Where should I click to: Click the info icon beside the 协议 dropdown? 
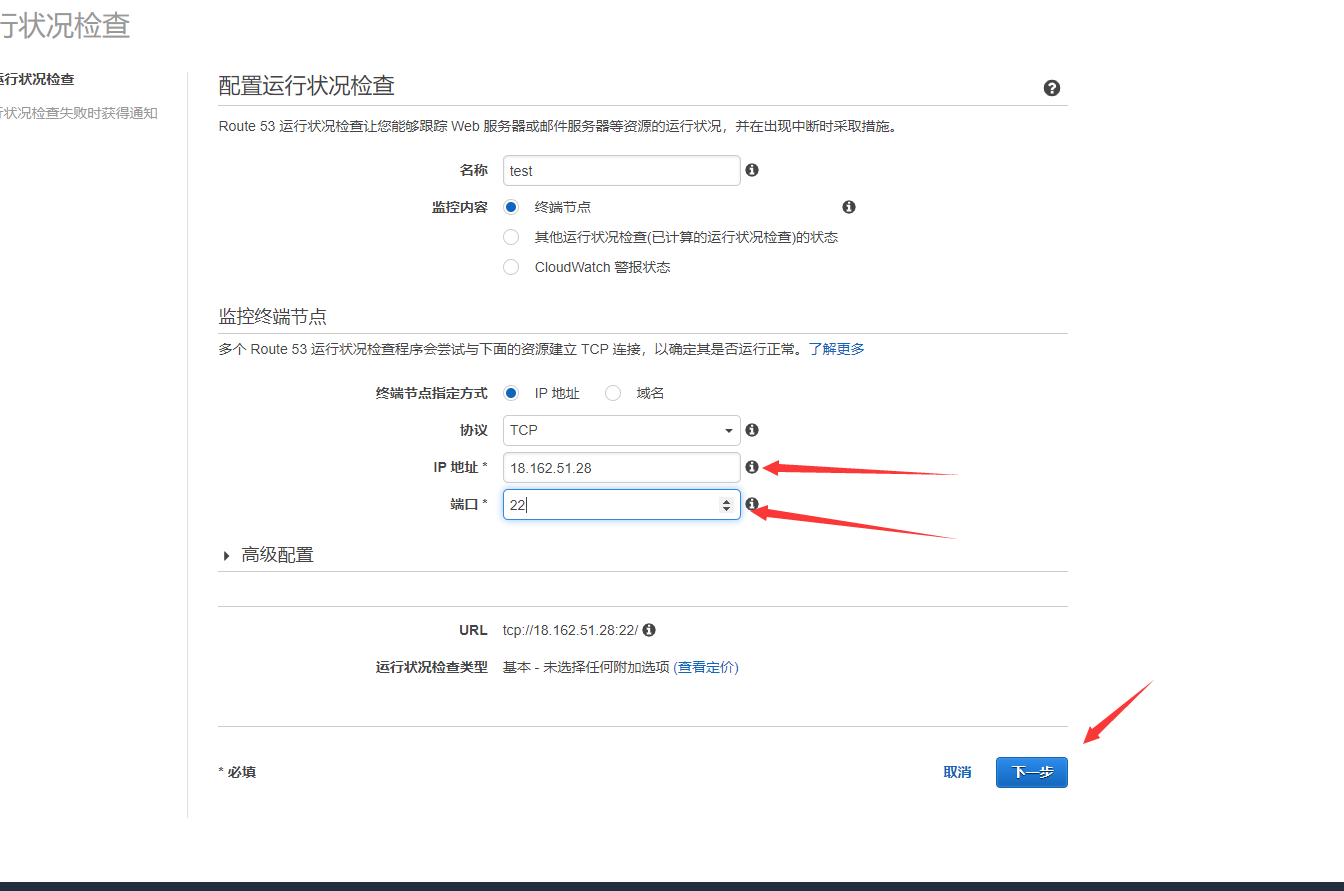click(752, 430)
